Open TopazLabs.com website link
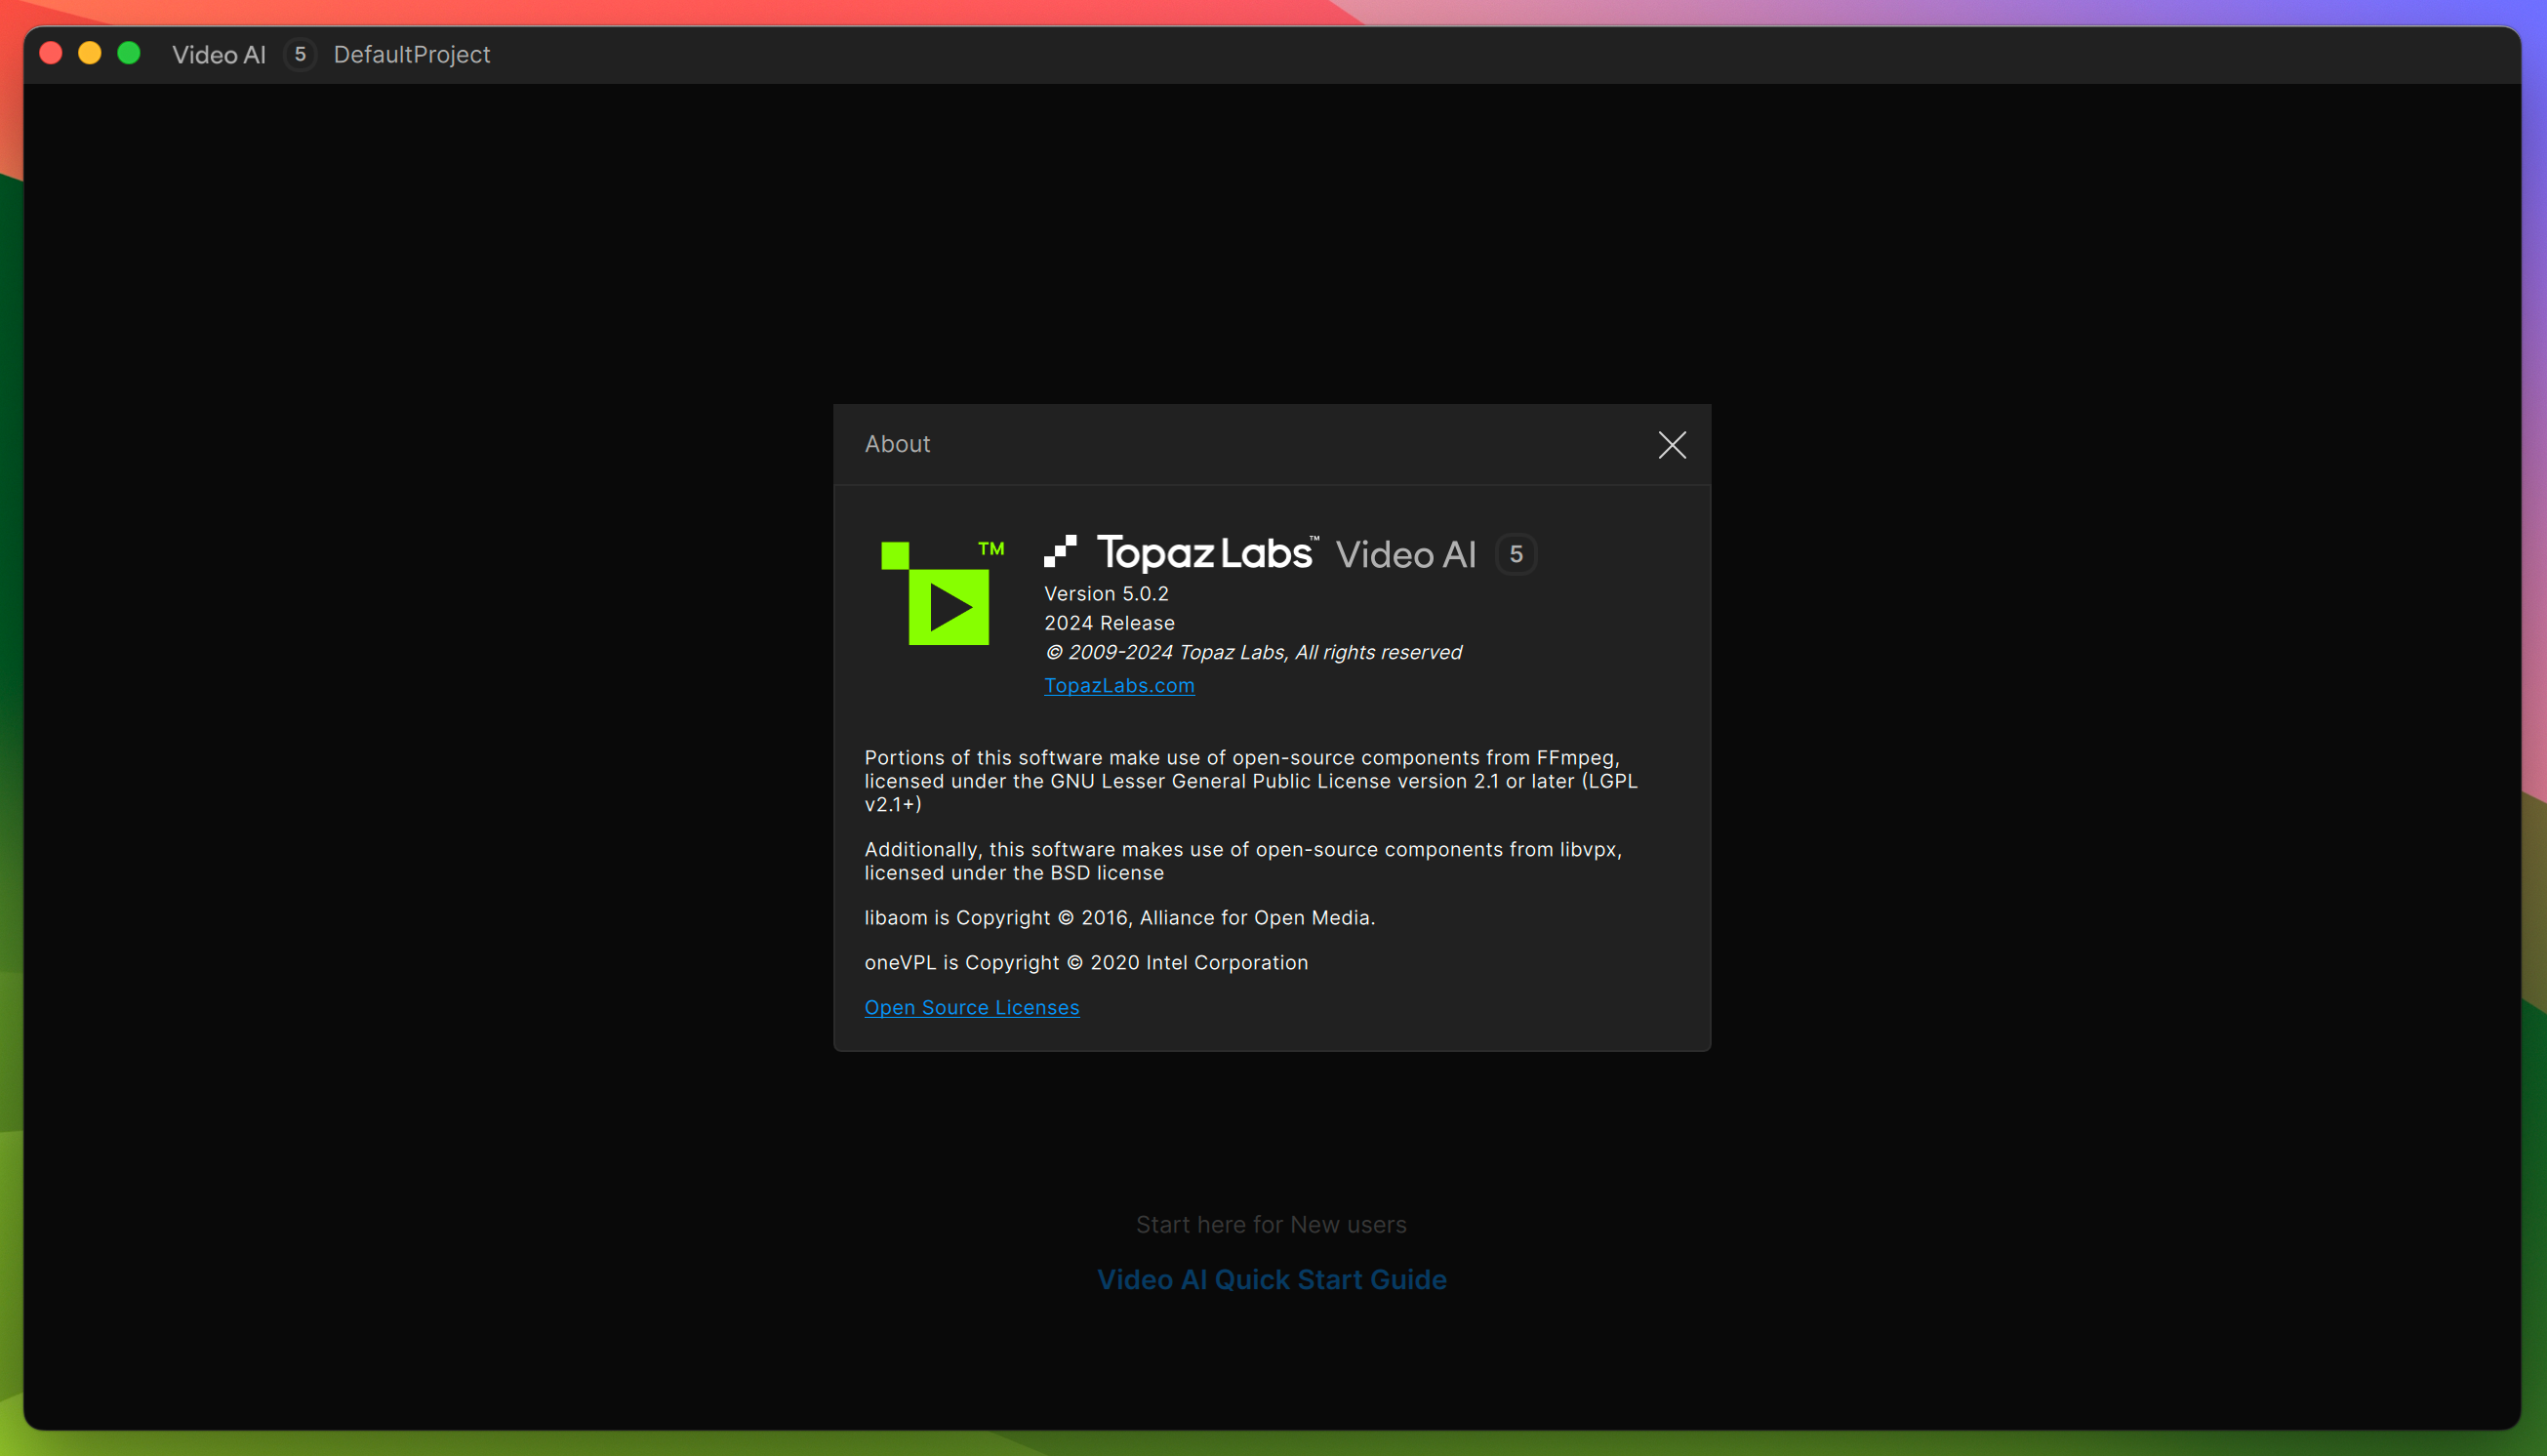This screenshot has height=1456, width=2547. [x=1121, y=682]
